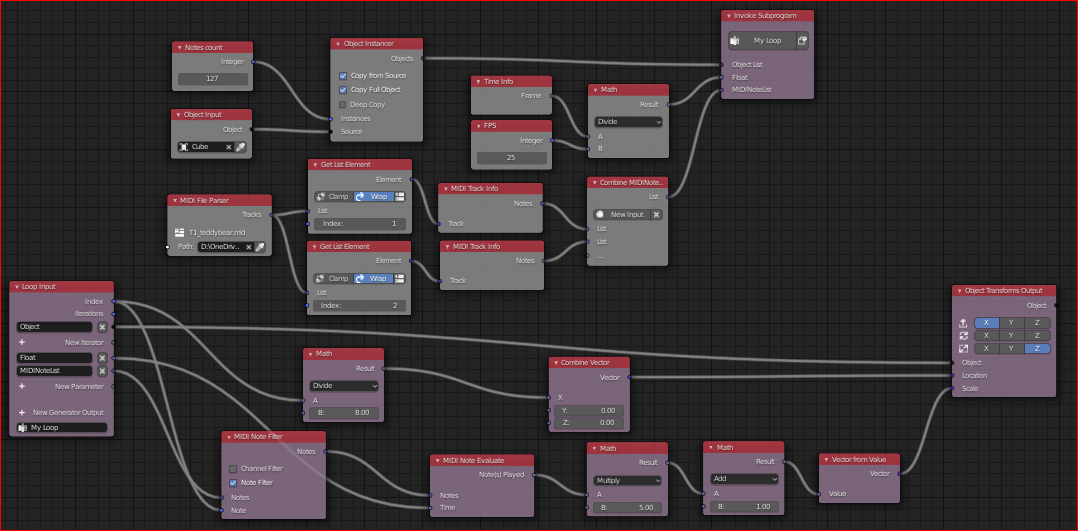
Task: Enable Deep Copy checkbox
Action: 342,105
